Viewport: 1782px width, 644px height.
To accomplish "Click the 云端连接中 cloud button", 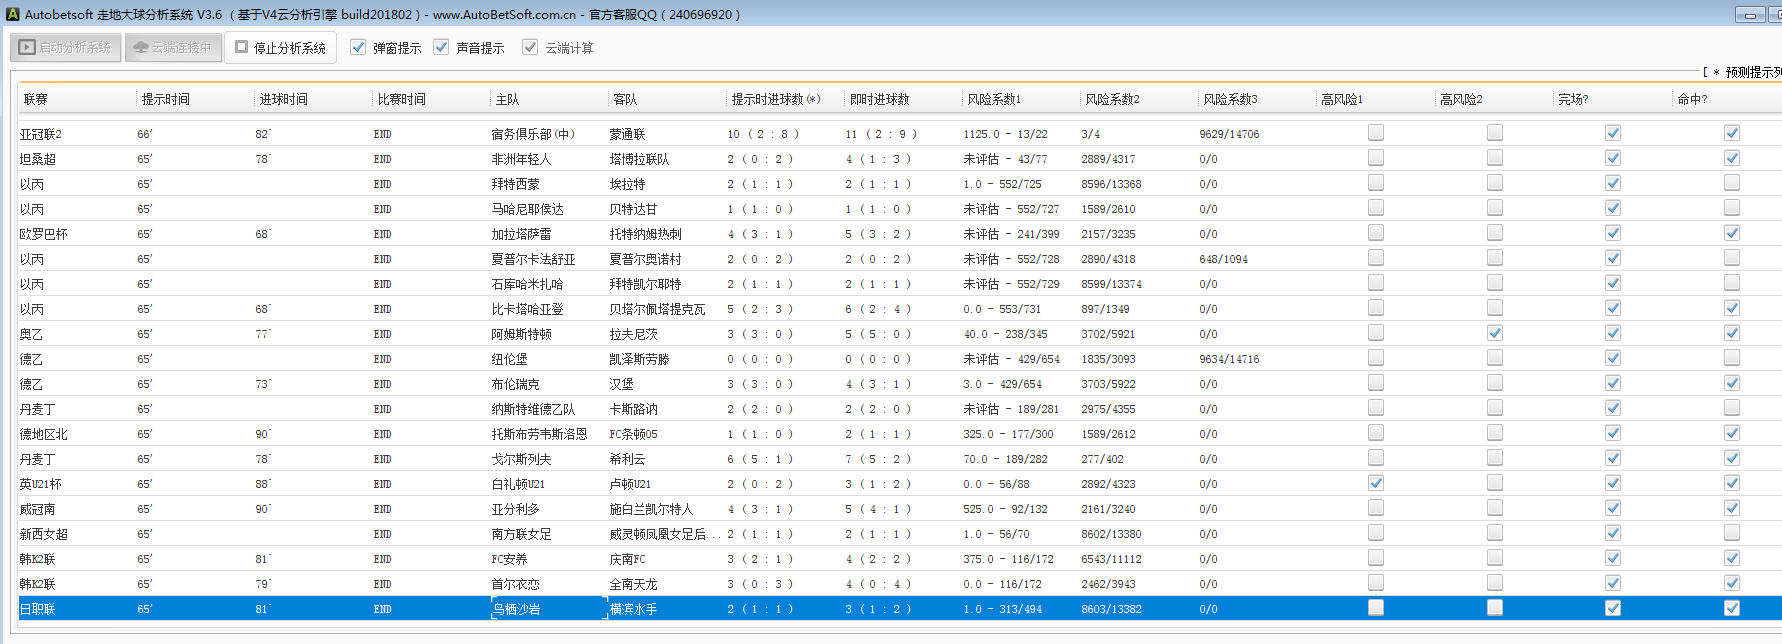I will point(172,47).
